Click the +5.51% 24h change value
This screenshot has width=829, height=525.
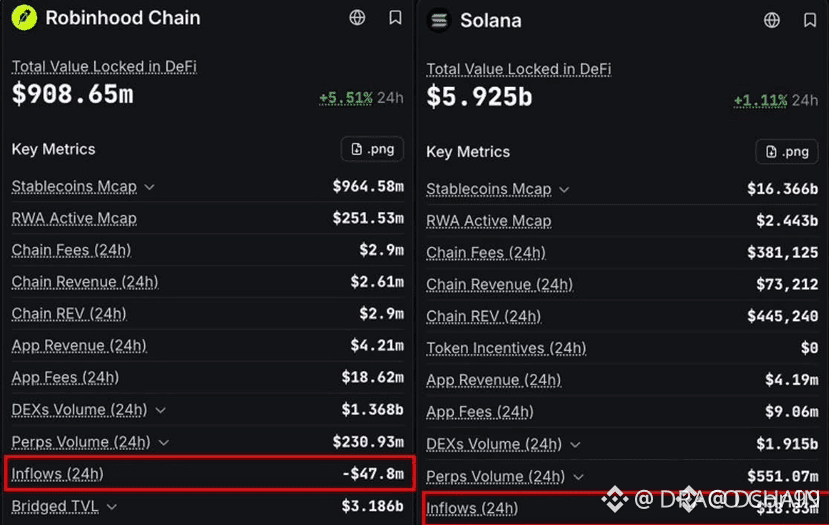tap(346, 98)
